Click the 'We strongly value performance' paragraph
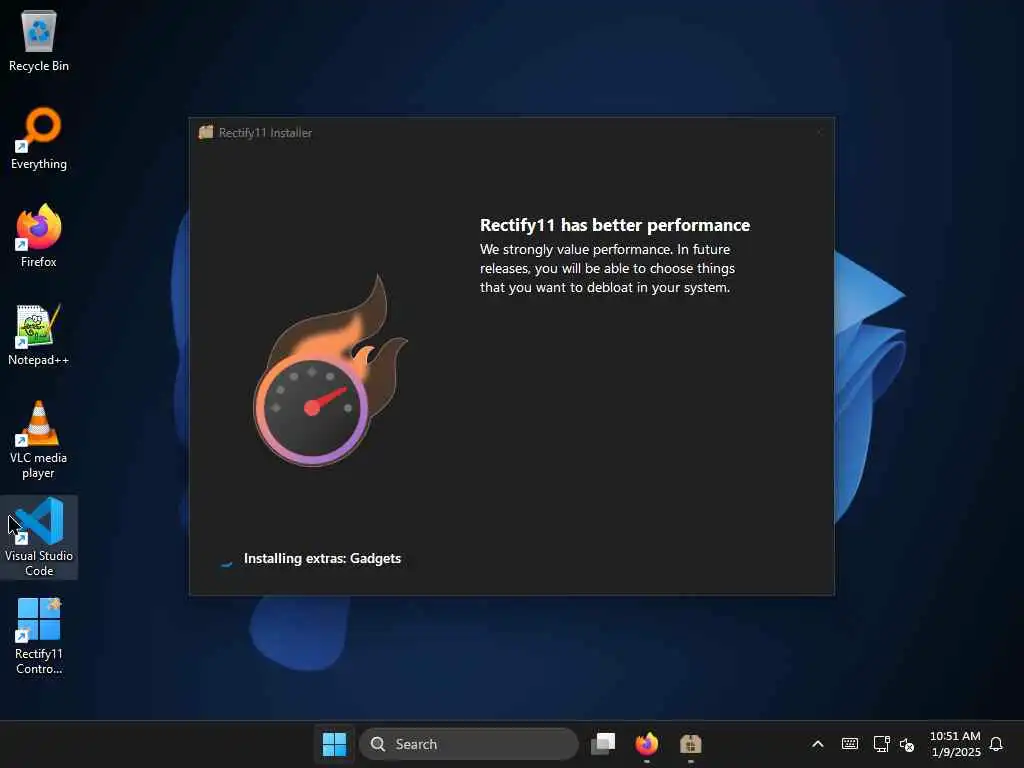Viewport: 1024px width, 768px height. 607,268
